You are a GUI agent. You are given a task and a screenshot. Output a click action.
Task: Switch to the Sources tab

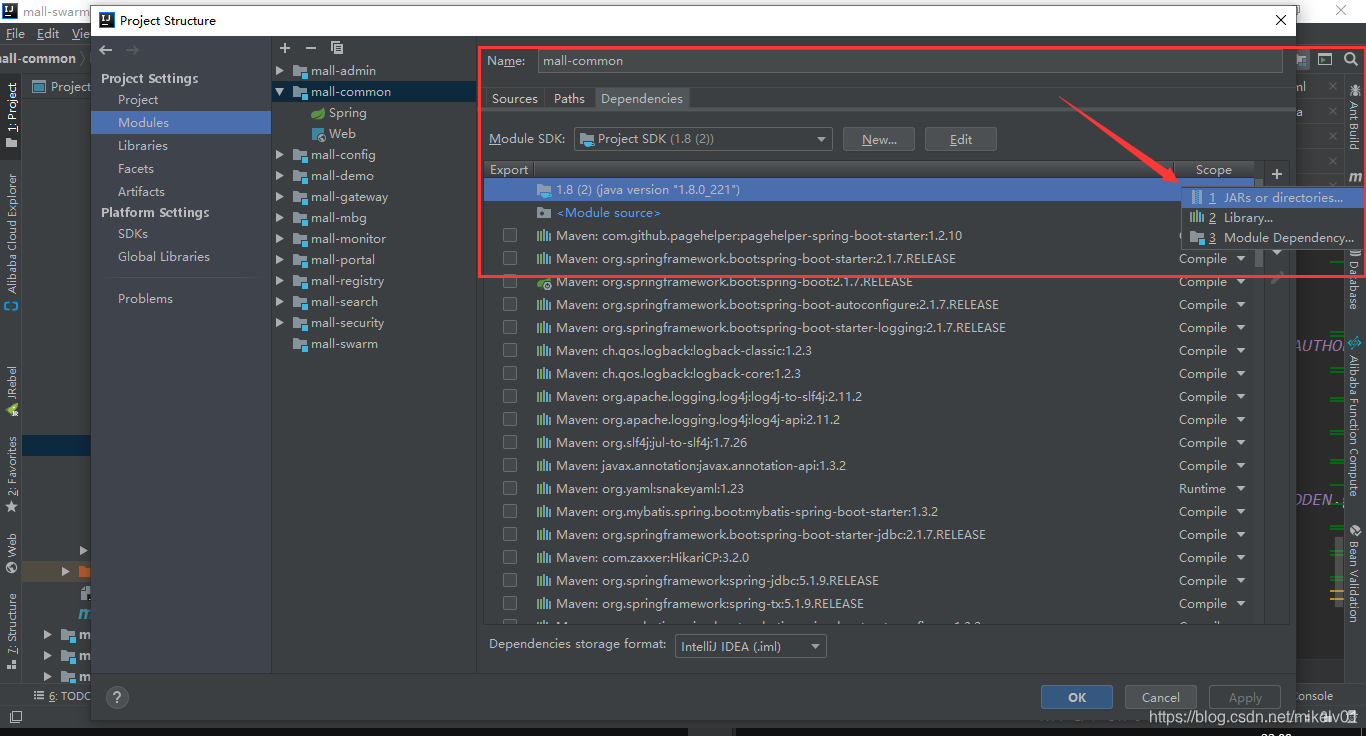click(x=515, y=99)
